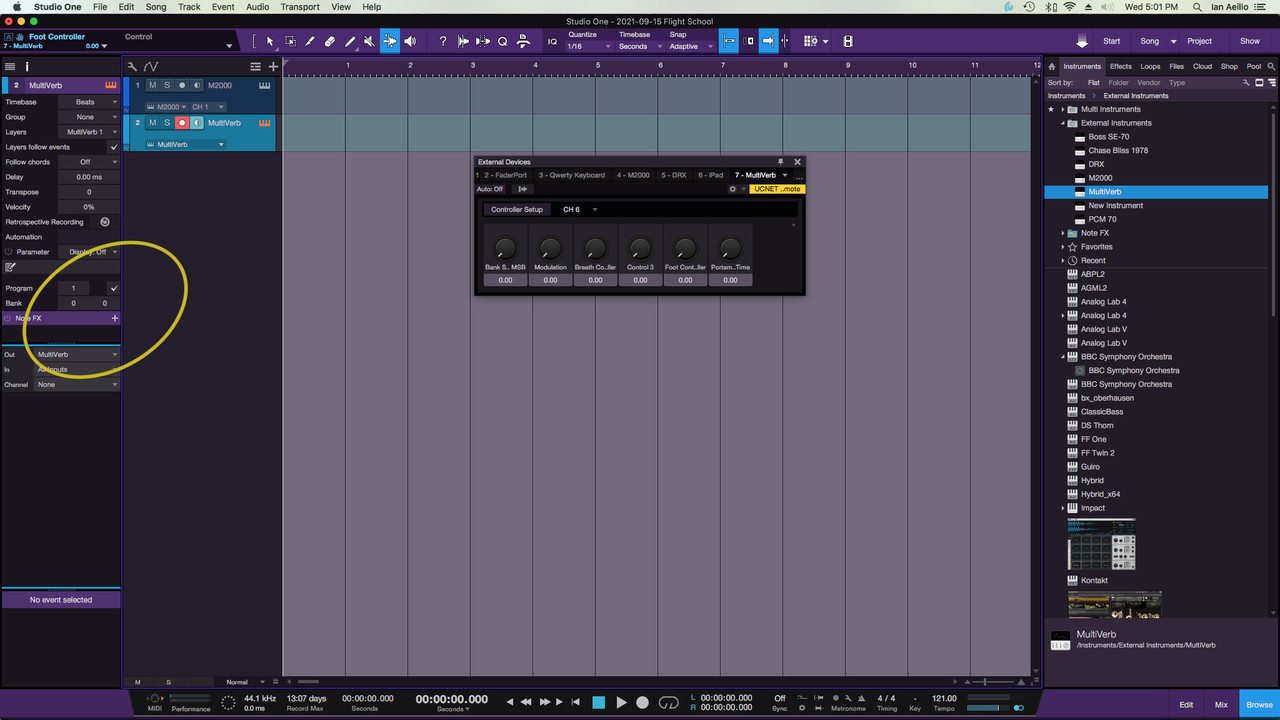Screen dimensions: 1280x720
Task: Click the UCNET remote button
Action: tap(777, 188)
